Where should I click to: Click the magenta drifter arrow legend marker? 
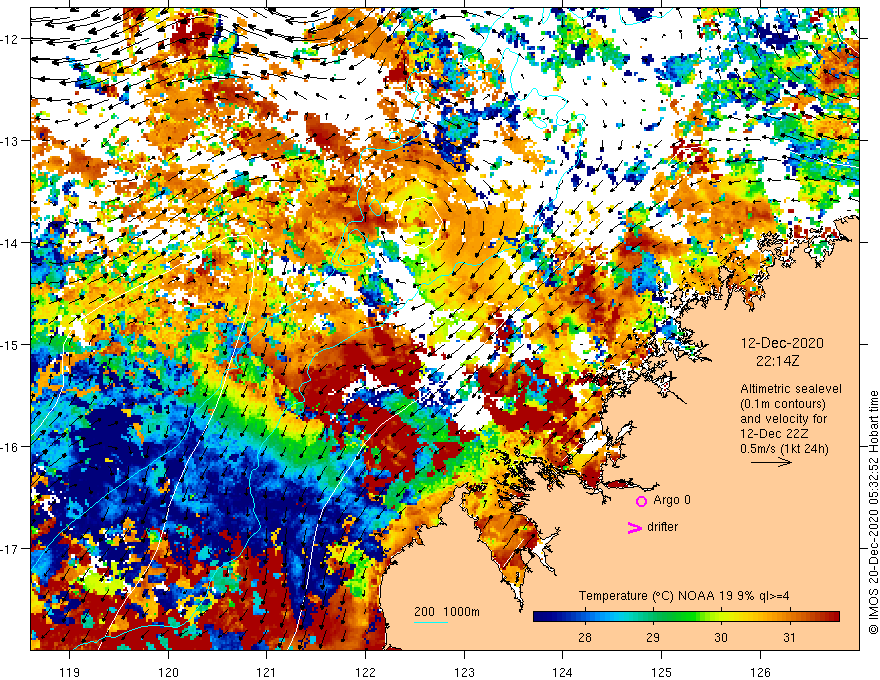coord(634,528)
